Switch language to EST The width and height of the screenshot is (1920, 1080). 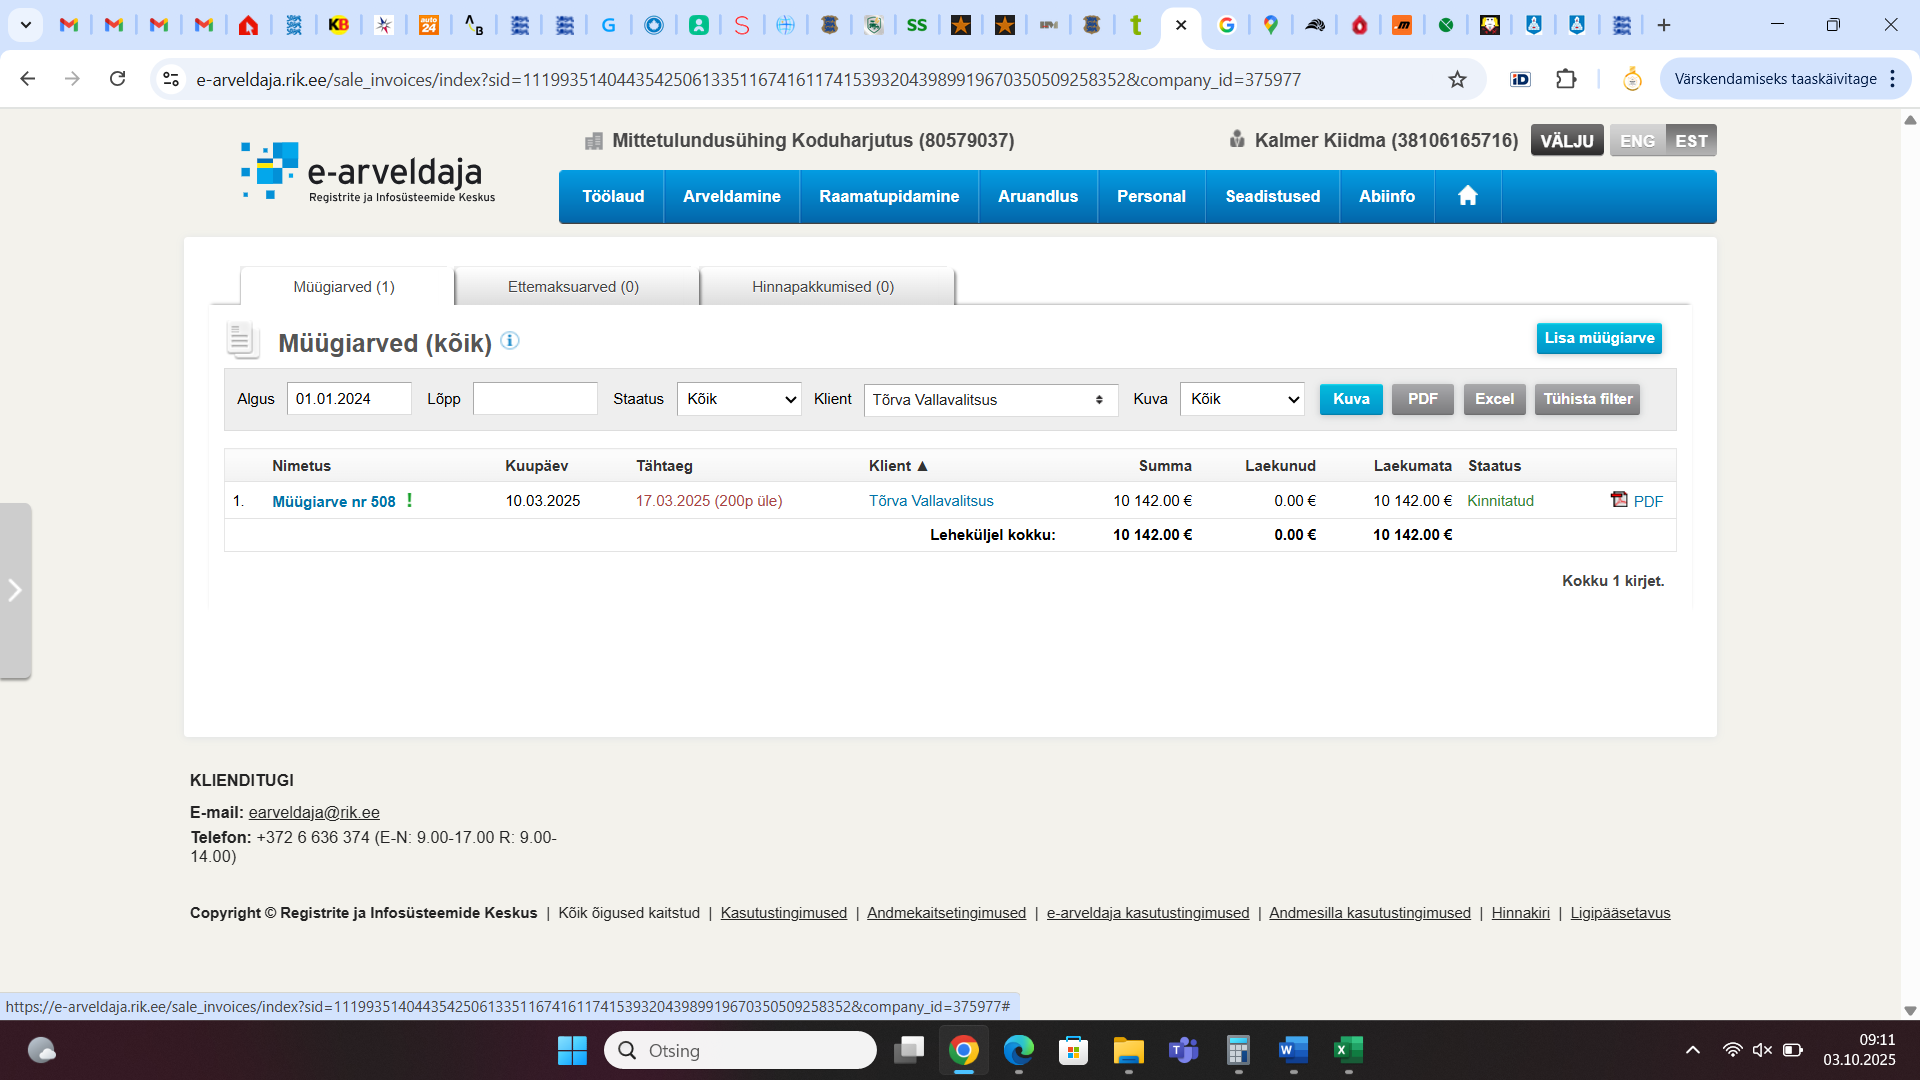click(1691, 141)
